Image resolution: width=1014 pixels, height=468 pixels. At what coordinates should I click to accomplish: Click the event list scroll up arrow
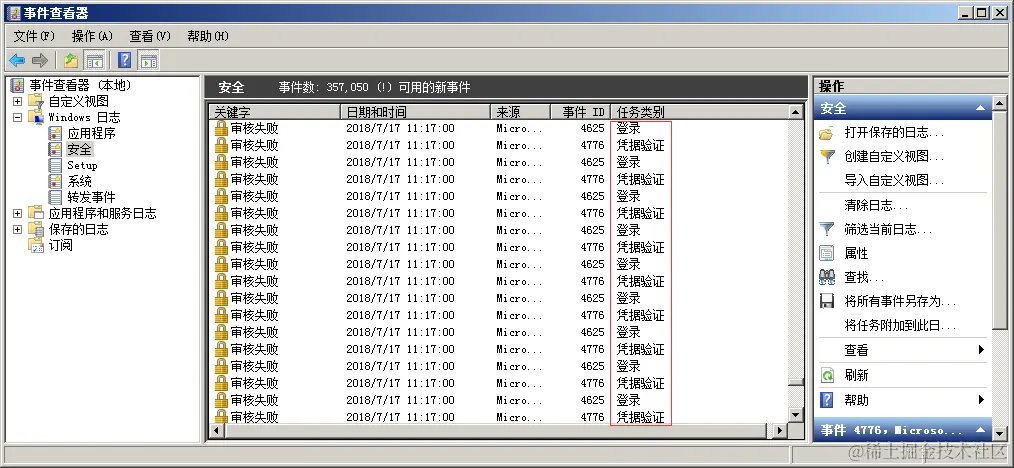796,112
